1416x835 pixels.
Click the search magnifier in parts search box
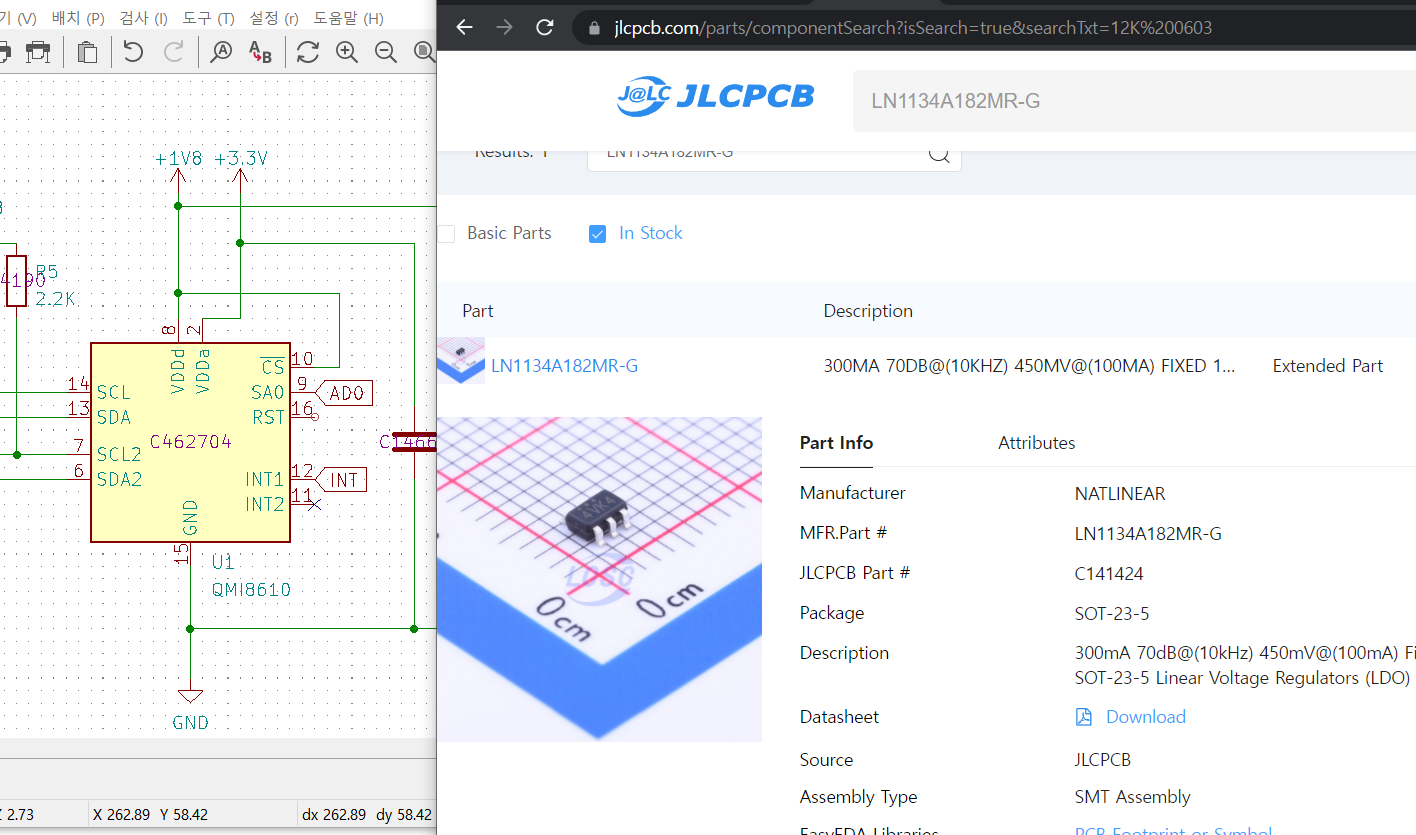939,152
